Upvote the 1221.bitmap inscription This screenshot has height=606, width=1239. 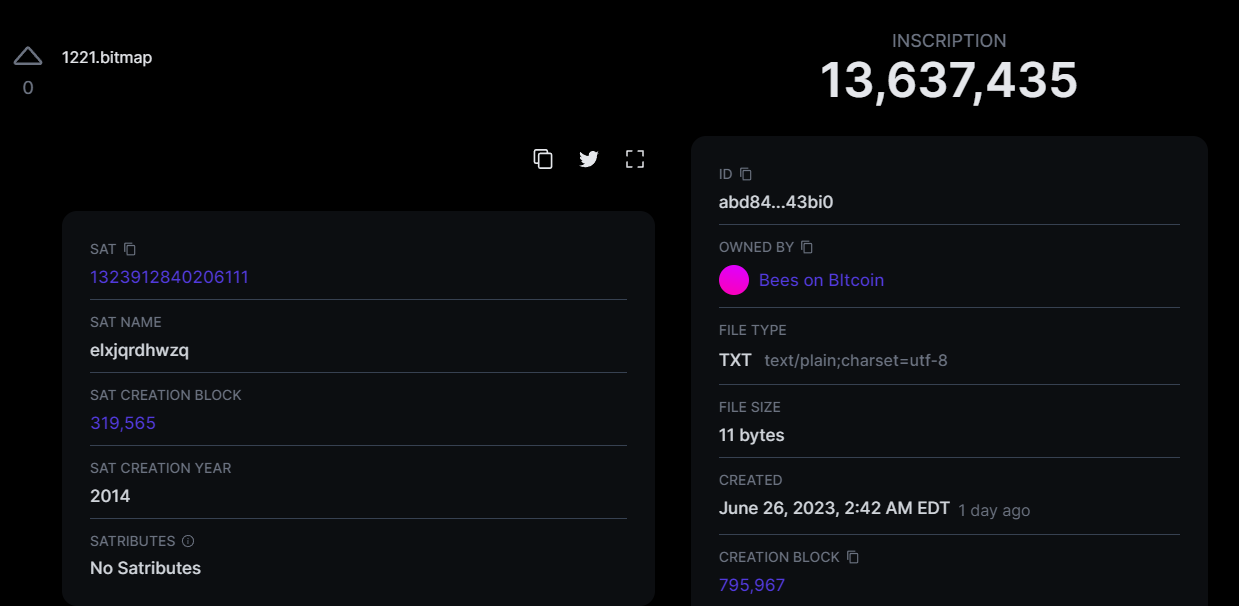[x=28, y=56]
